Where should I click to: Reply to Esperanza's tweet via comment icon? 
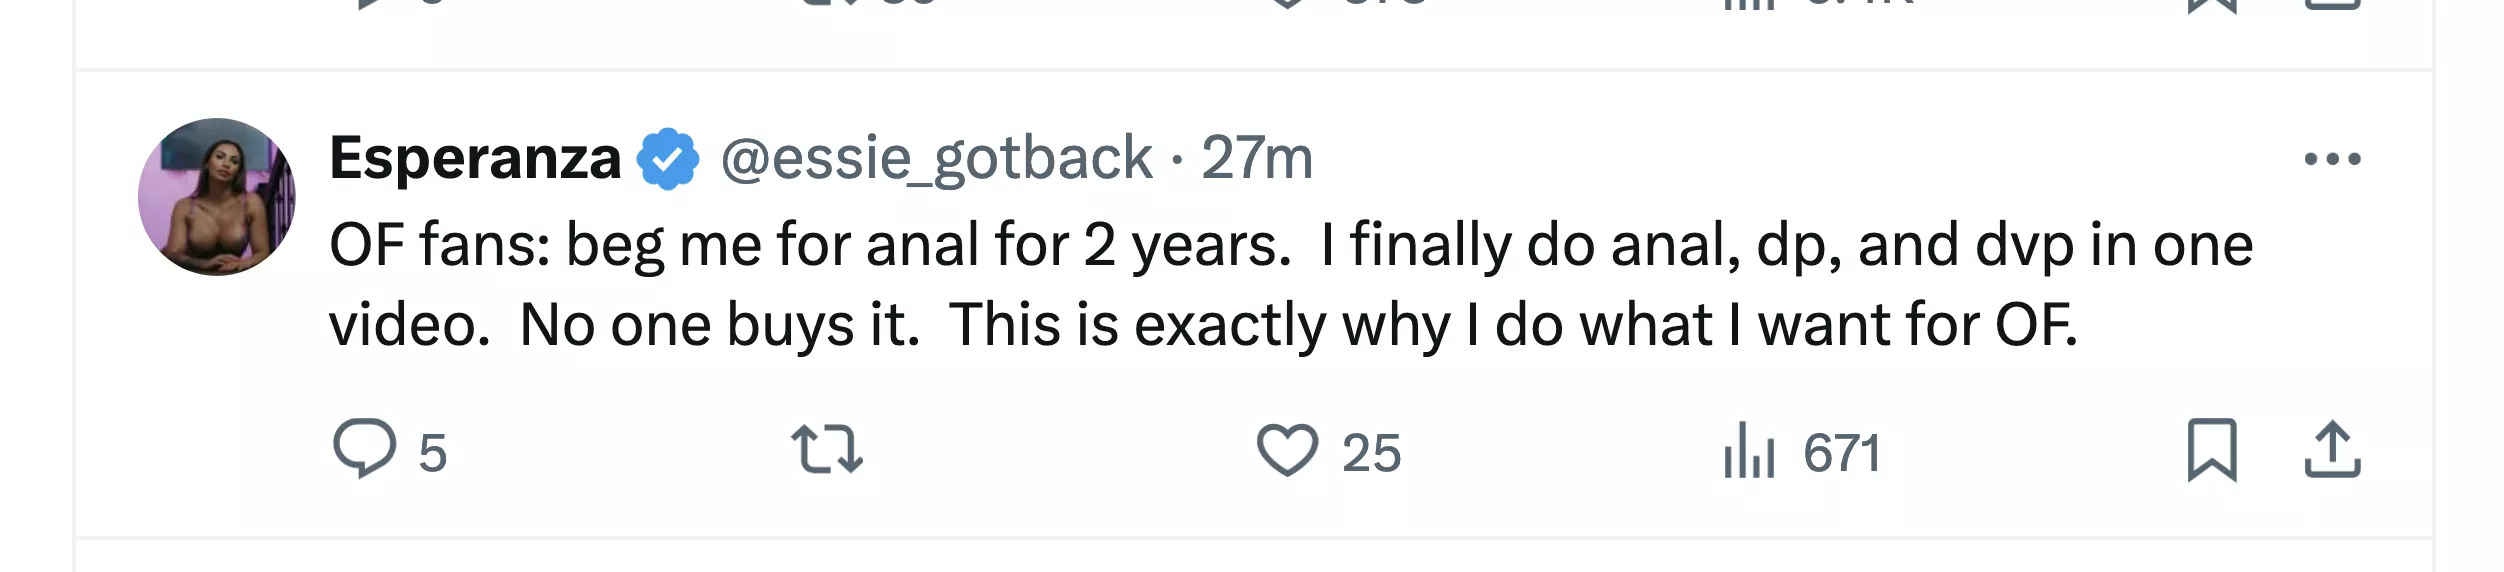(x=364, y=449)
